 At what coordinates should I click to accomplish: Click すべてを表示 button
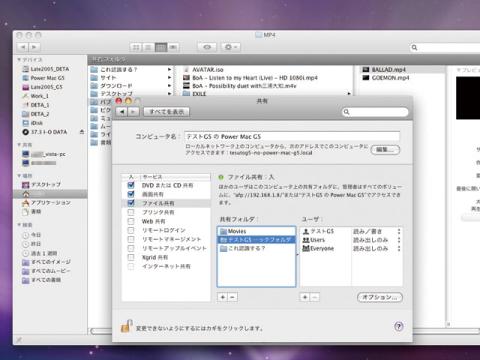pyautogui.click(x=166, y=112)
